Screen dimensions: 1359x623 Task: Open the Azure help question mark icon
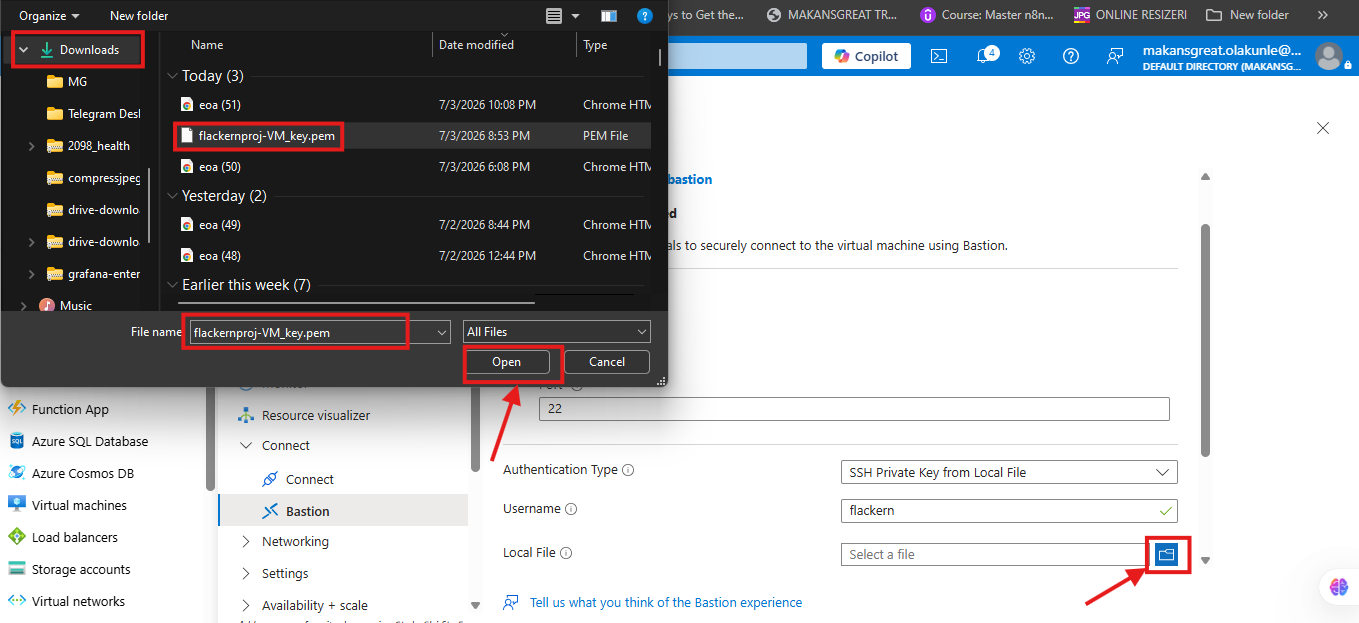1071,56
